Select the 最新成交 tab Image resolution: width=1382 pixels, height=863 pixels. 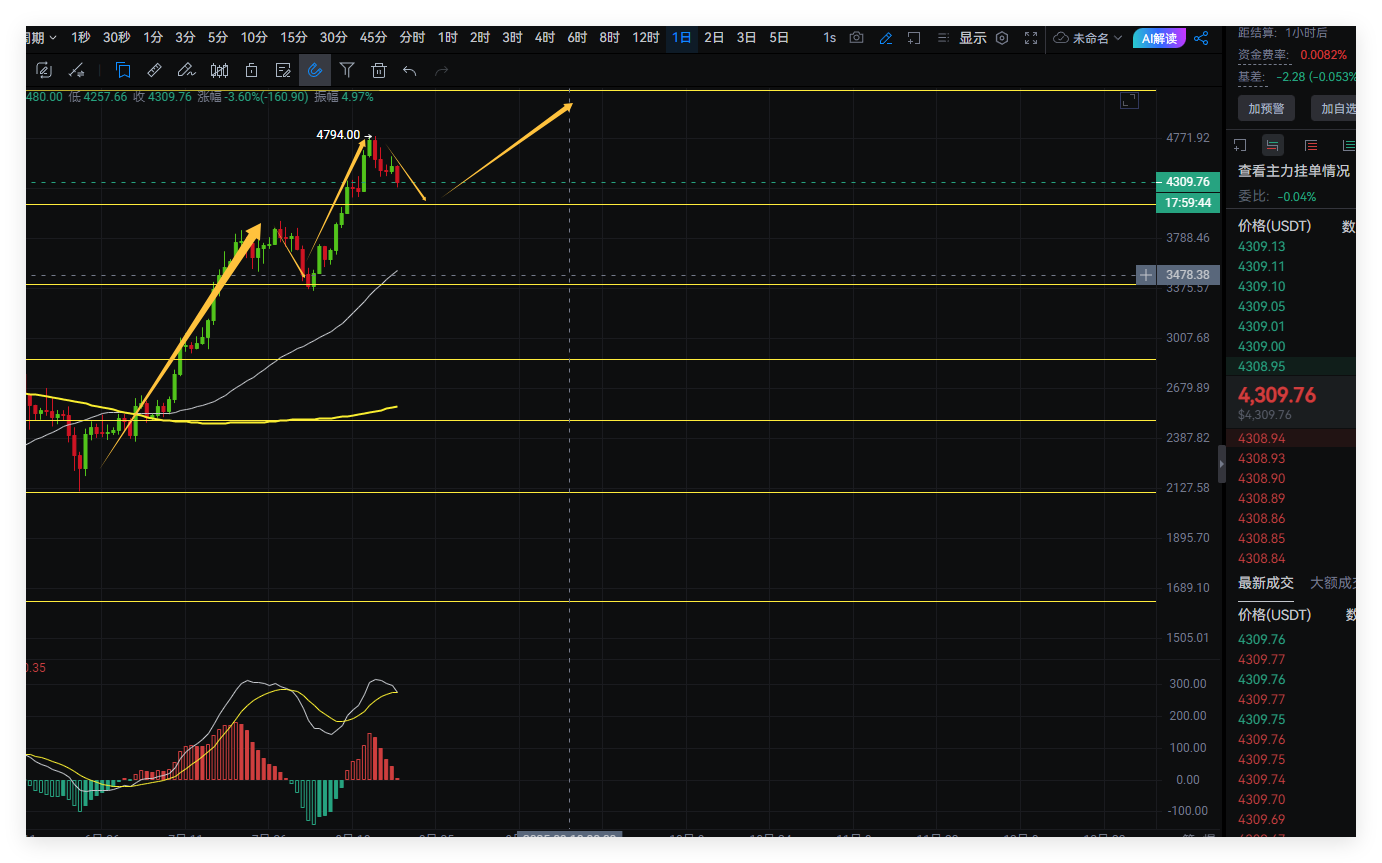click(x=1266, y=583)
